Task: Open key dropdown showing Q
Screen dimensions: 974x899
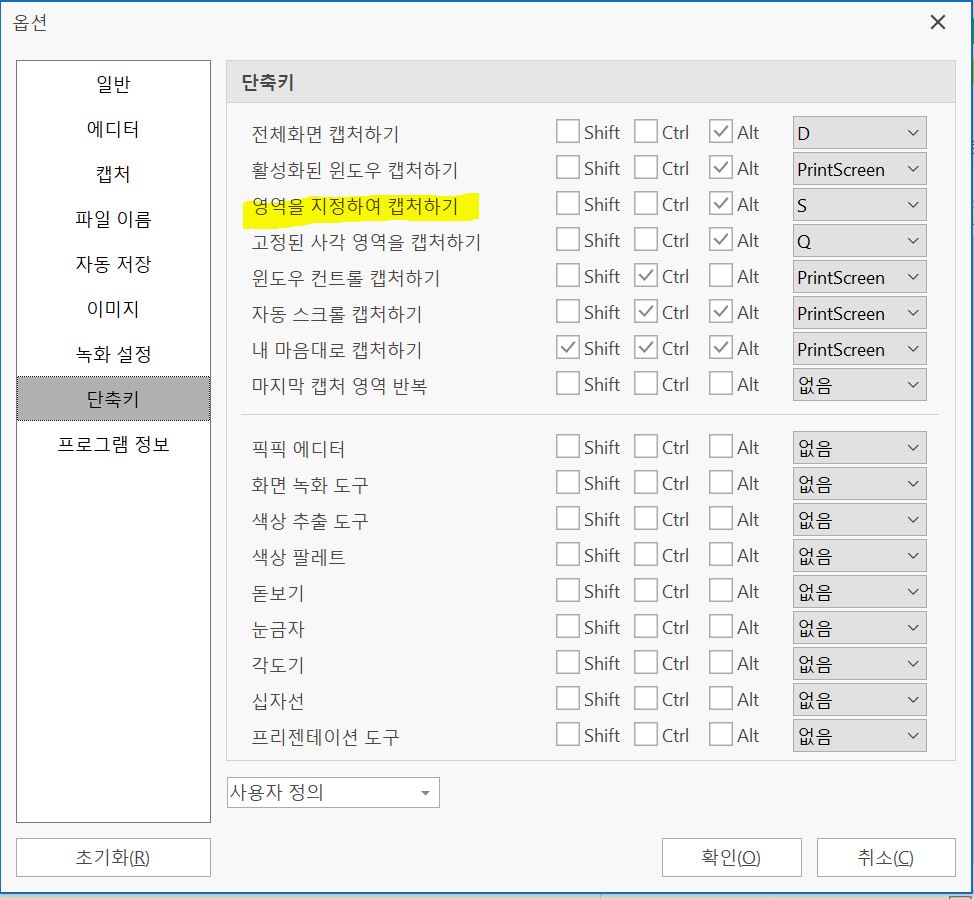Action: tap(860, 241)
